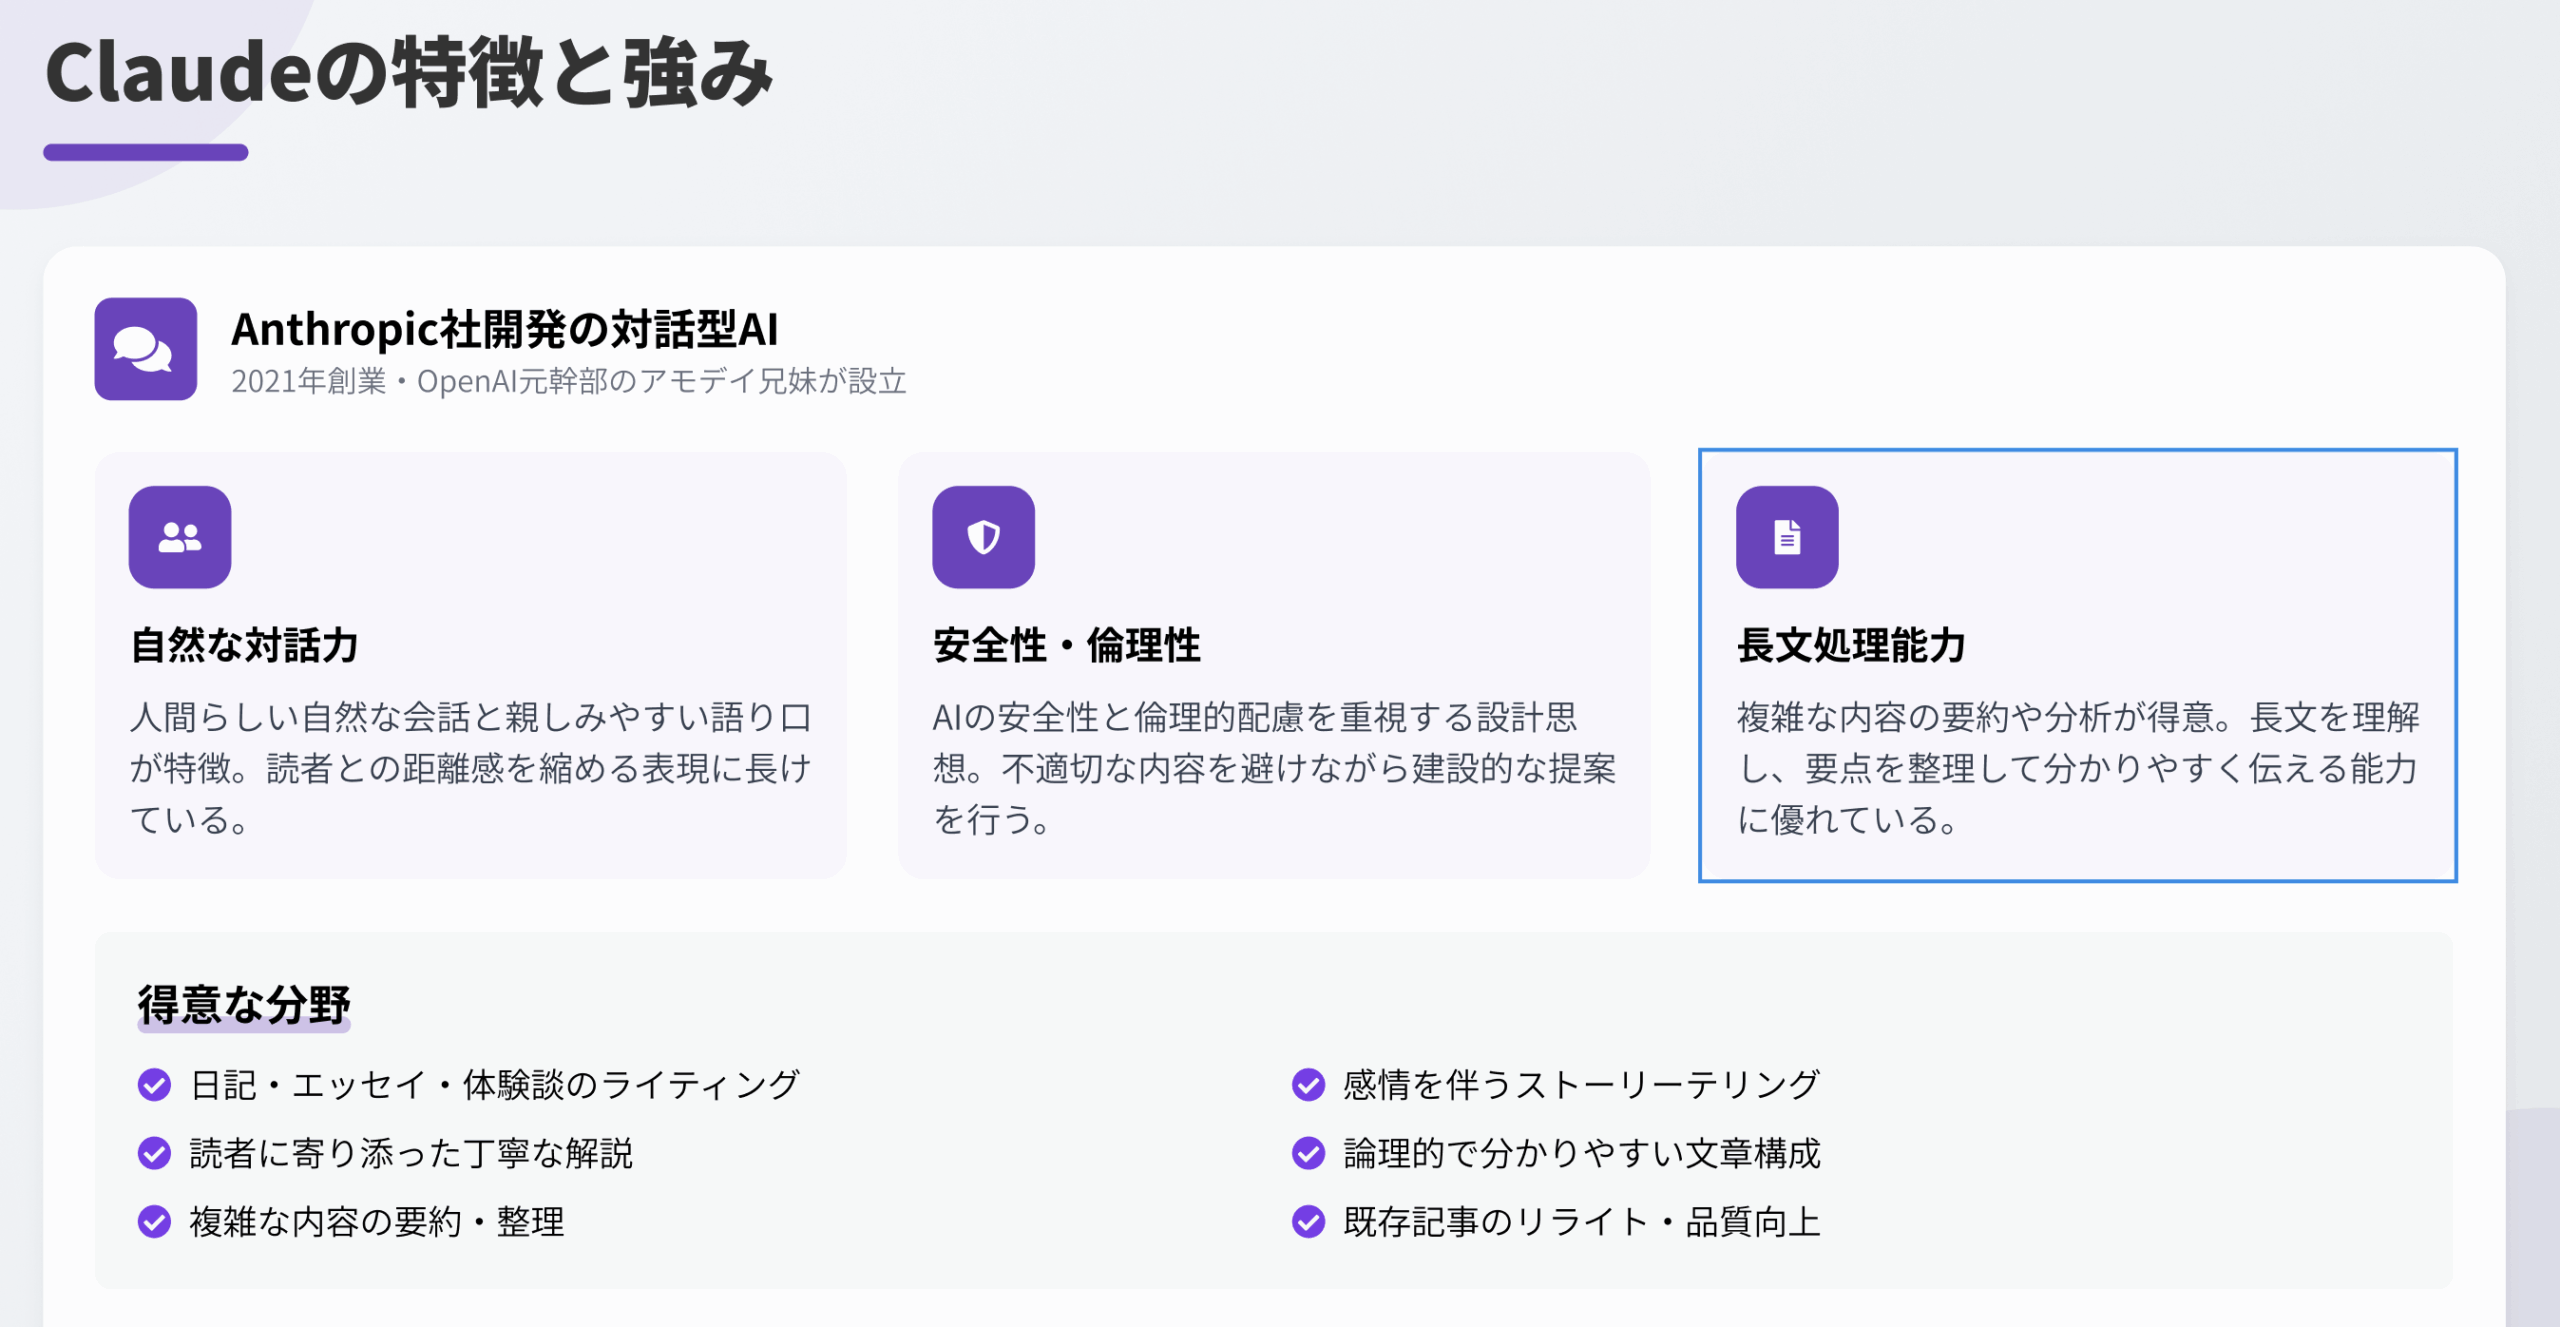This screenshot has width=2560, height=1327.
Task: Click list item 感情を伴うストーリーテリング
Action: coord(1582,1084)
